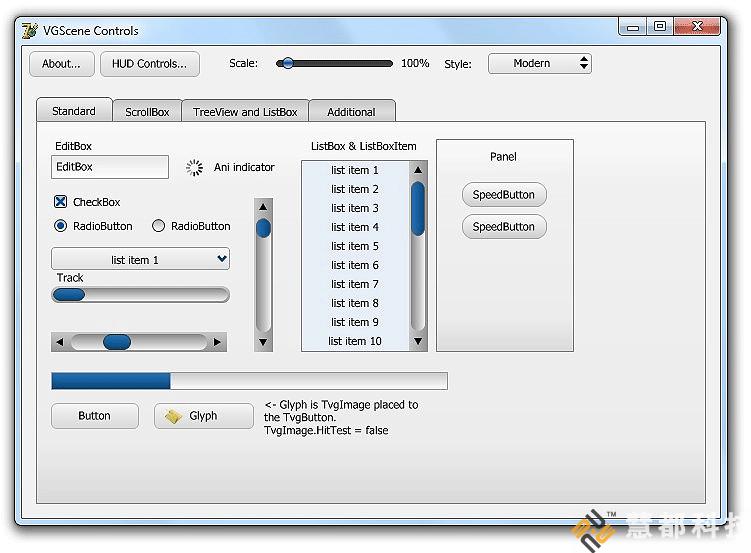Click the up arrow of the ListBox scrollbar

pyautogui.click(x=418, y=170)
